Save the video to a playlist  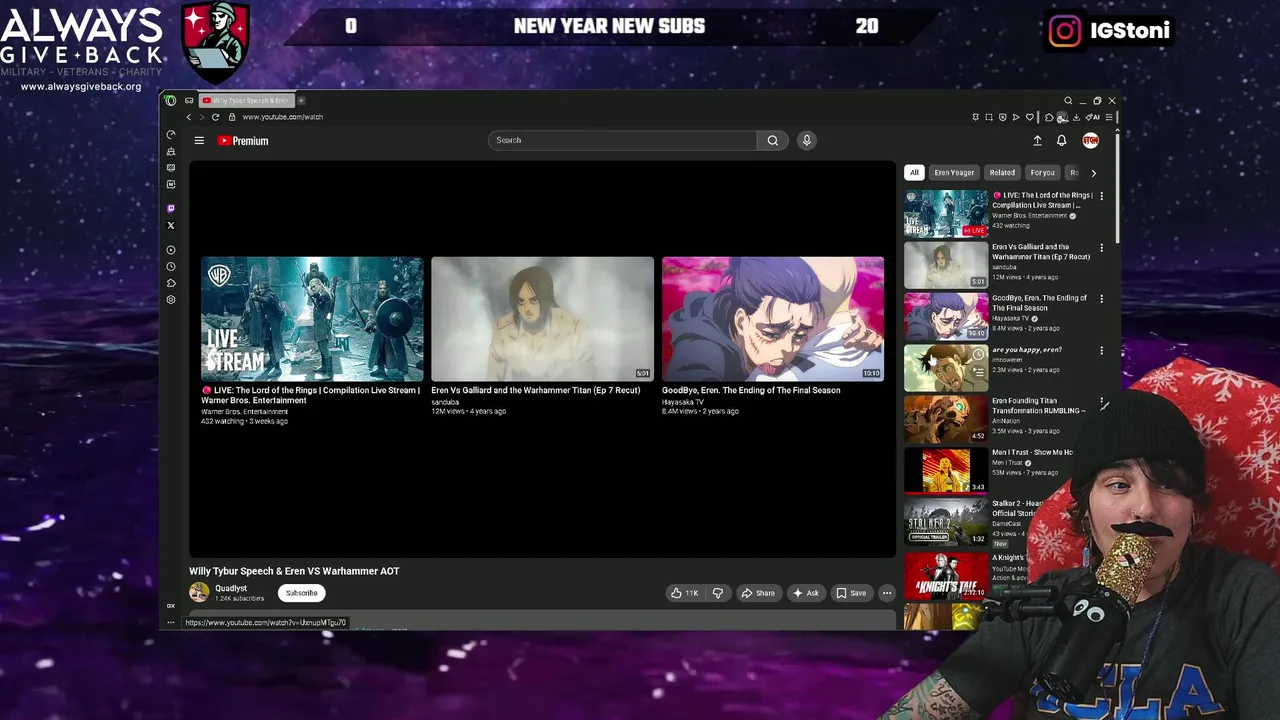pos(851,593)
